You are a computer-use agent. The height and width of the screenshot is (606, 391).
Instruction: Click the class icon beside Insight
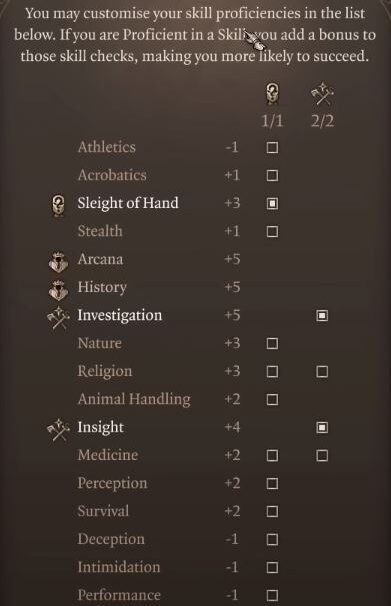click(x=58, y=429)
